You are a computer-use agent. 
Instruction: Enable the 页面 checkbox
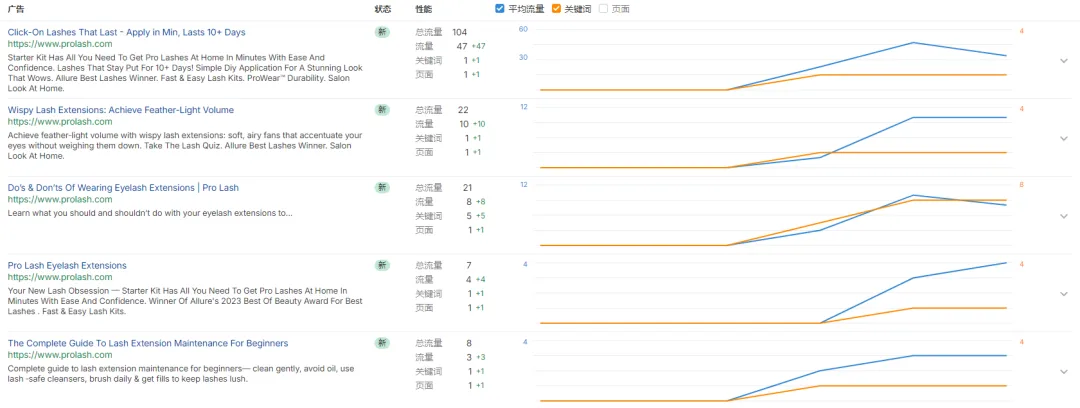603,9
